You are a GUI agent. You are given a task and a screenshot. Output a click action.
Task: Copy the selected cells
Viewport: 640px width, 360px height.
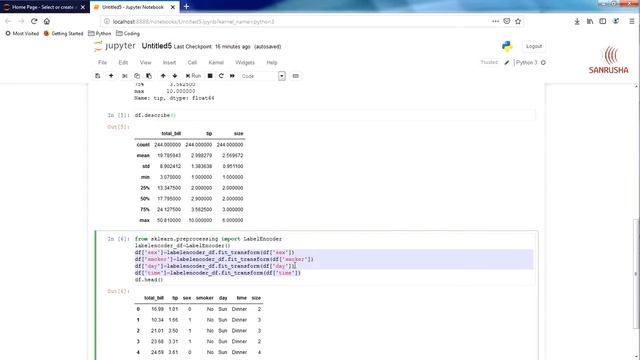[x=137, y=76]
